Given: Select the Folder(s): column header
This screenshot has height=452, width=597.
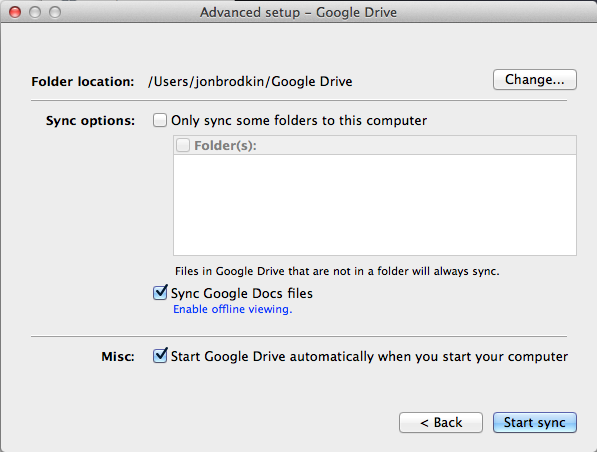Looking at the screenshot, I should click(x=375, y=145).
